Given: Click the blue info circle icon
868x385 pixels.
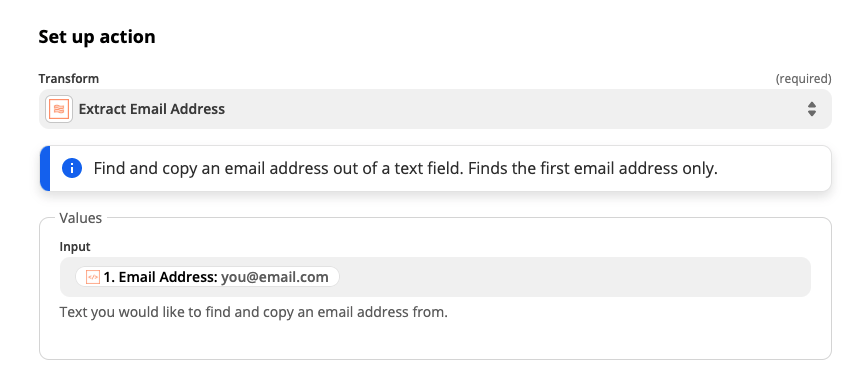Looking at the screenshot, I should pos(72,168).
